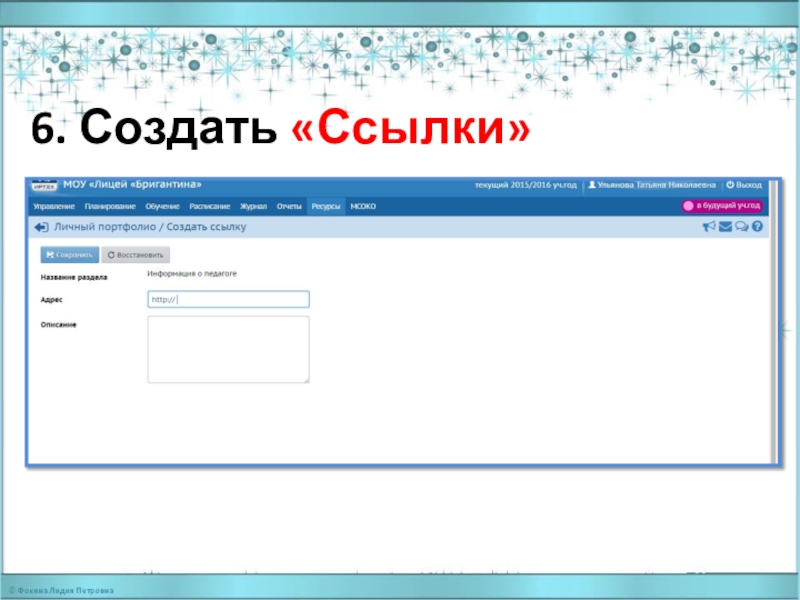Screen dimensions: 800x600
Task: Click the Название раздела label
Action: coord(74,278)
